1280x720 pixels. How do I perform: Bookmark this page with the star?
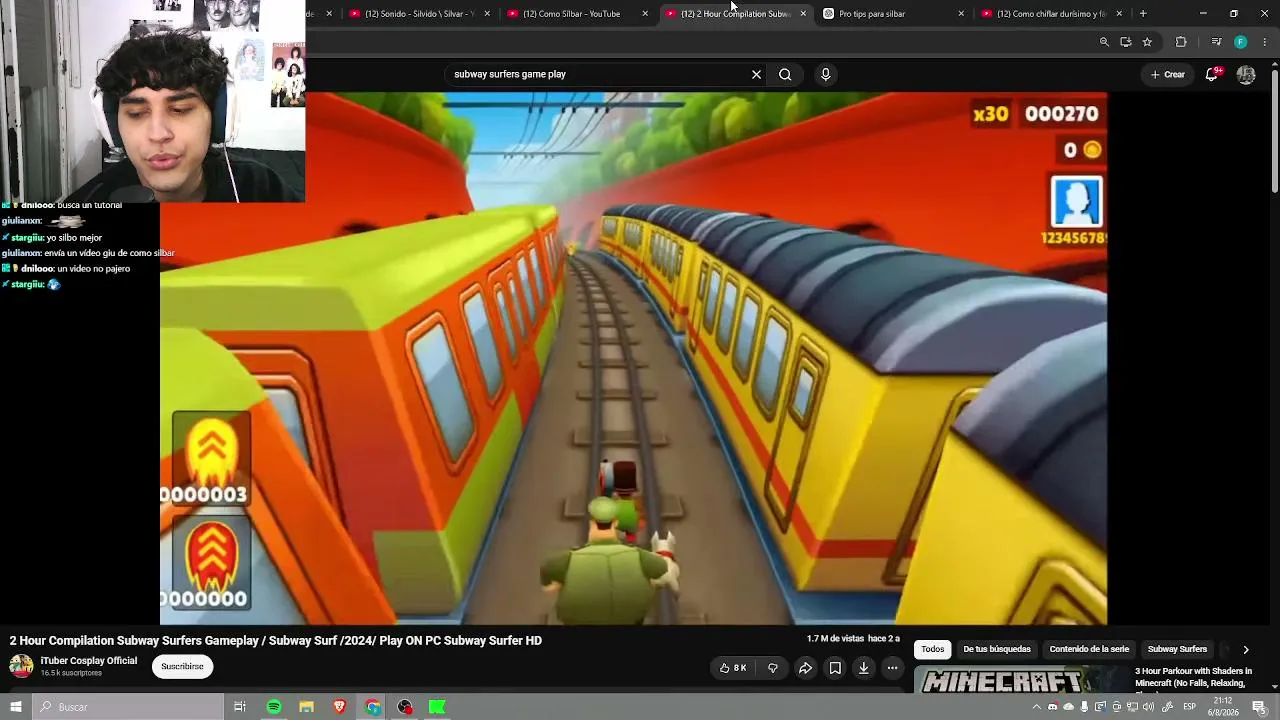(x=1147, y=42)
